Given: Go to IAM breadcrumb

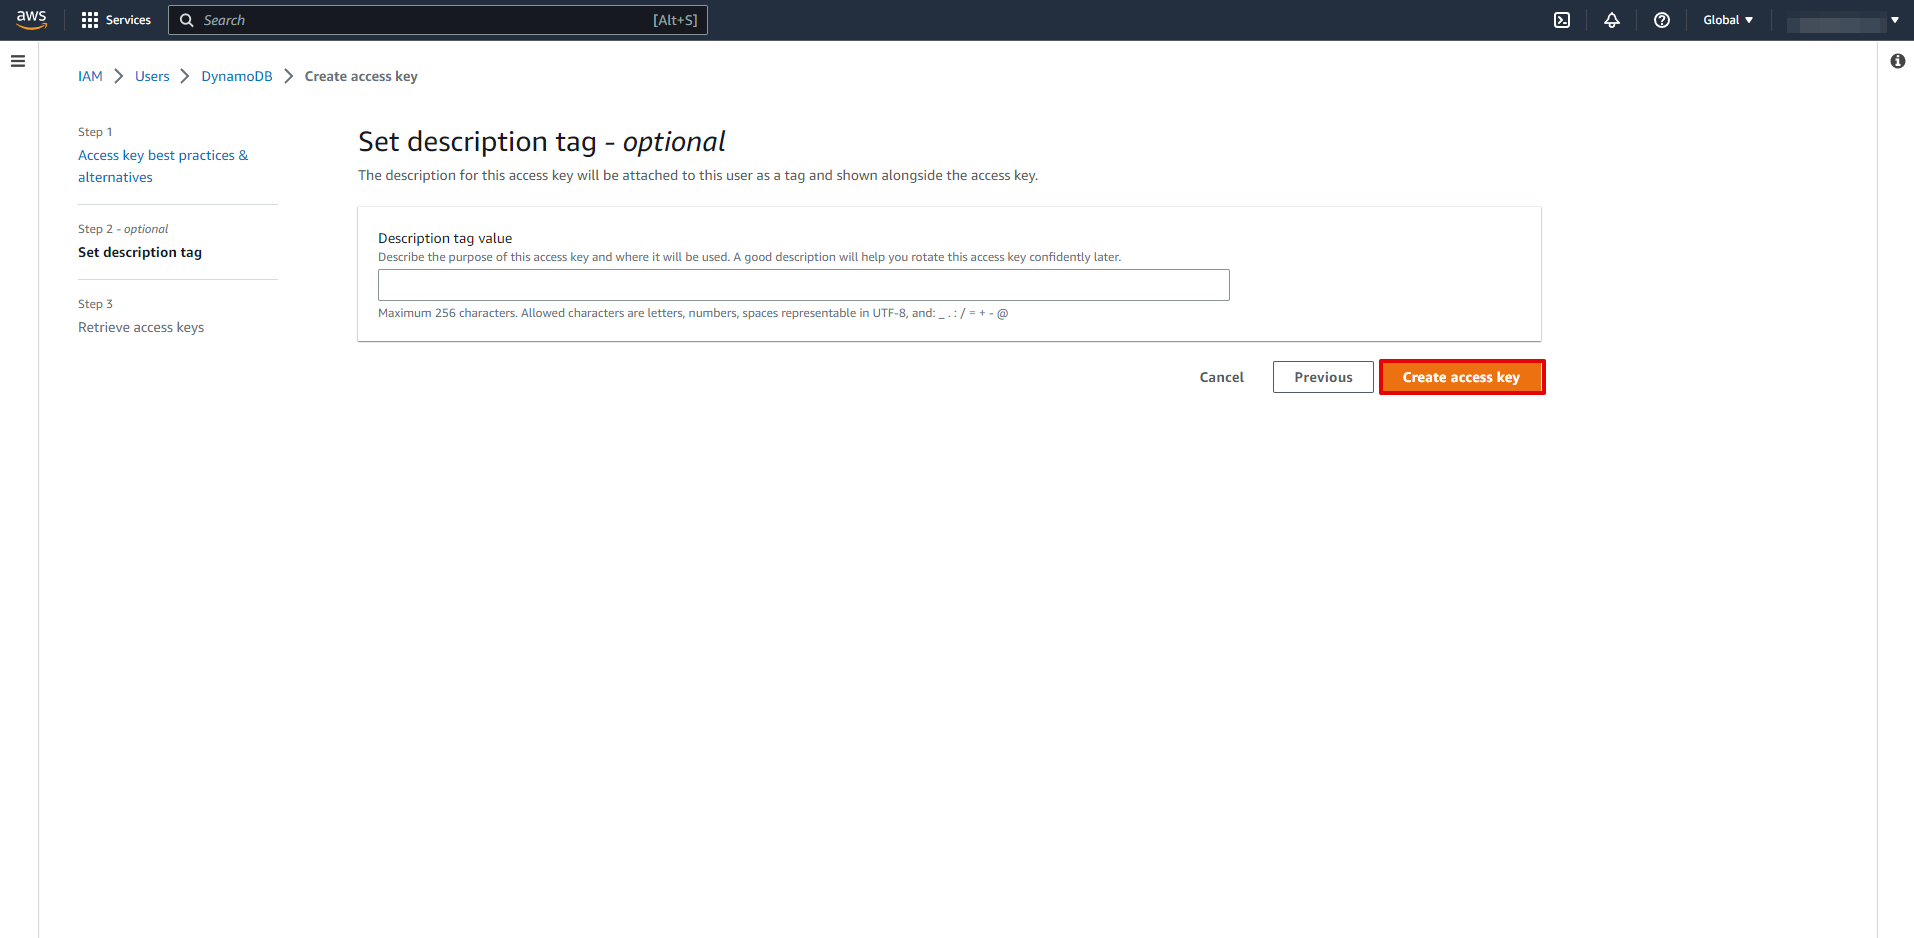Looking at the screenshot, I should click(90, 76).
